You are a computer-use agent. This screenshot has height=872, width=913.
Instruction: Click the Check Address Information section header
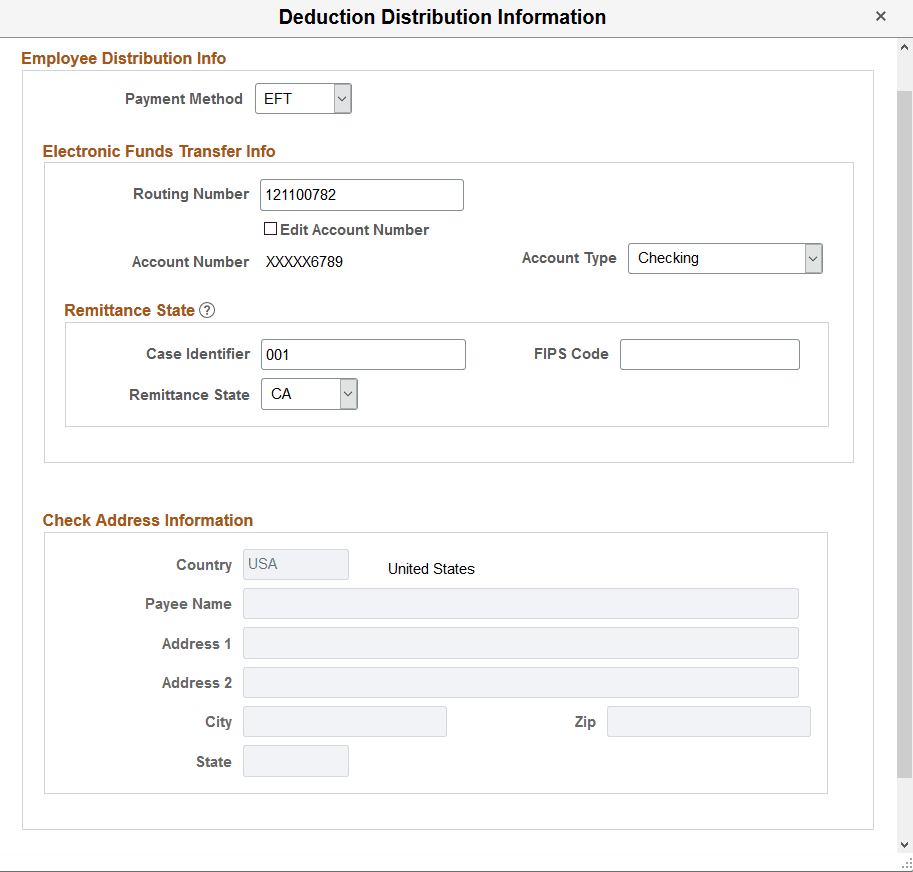click(x=147, y=520)
